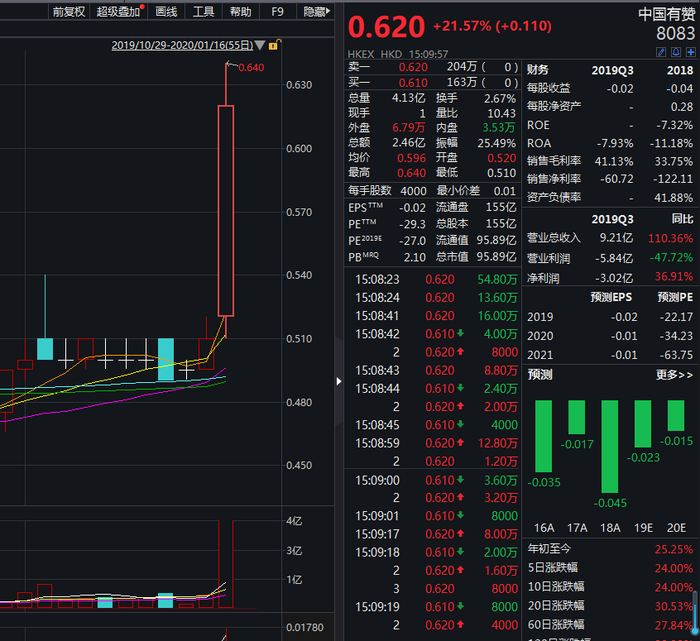The height and width of the screenshot is (641, 700).
Task: Click the stock code 8083
Action: click(675, 34)
